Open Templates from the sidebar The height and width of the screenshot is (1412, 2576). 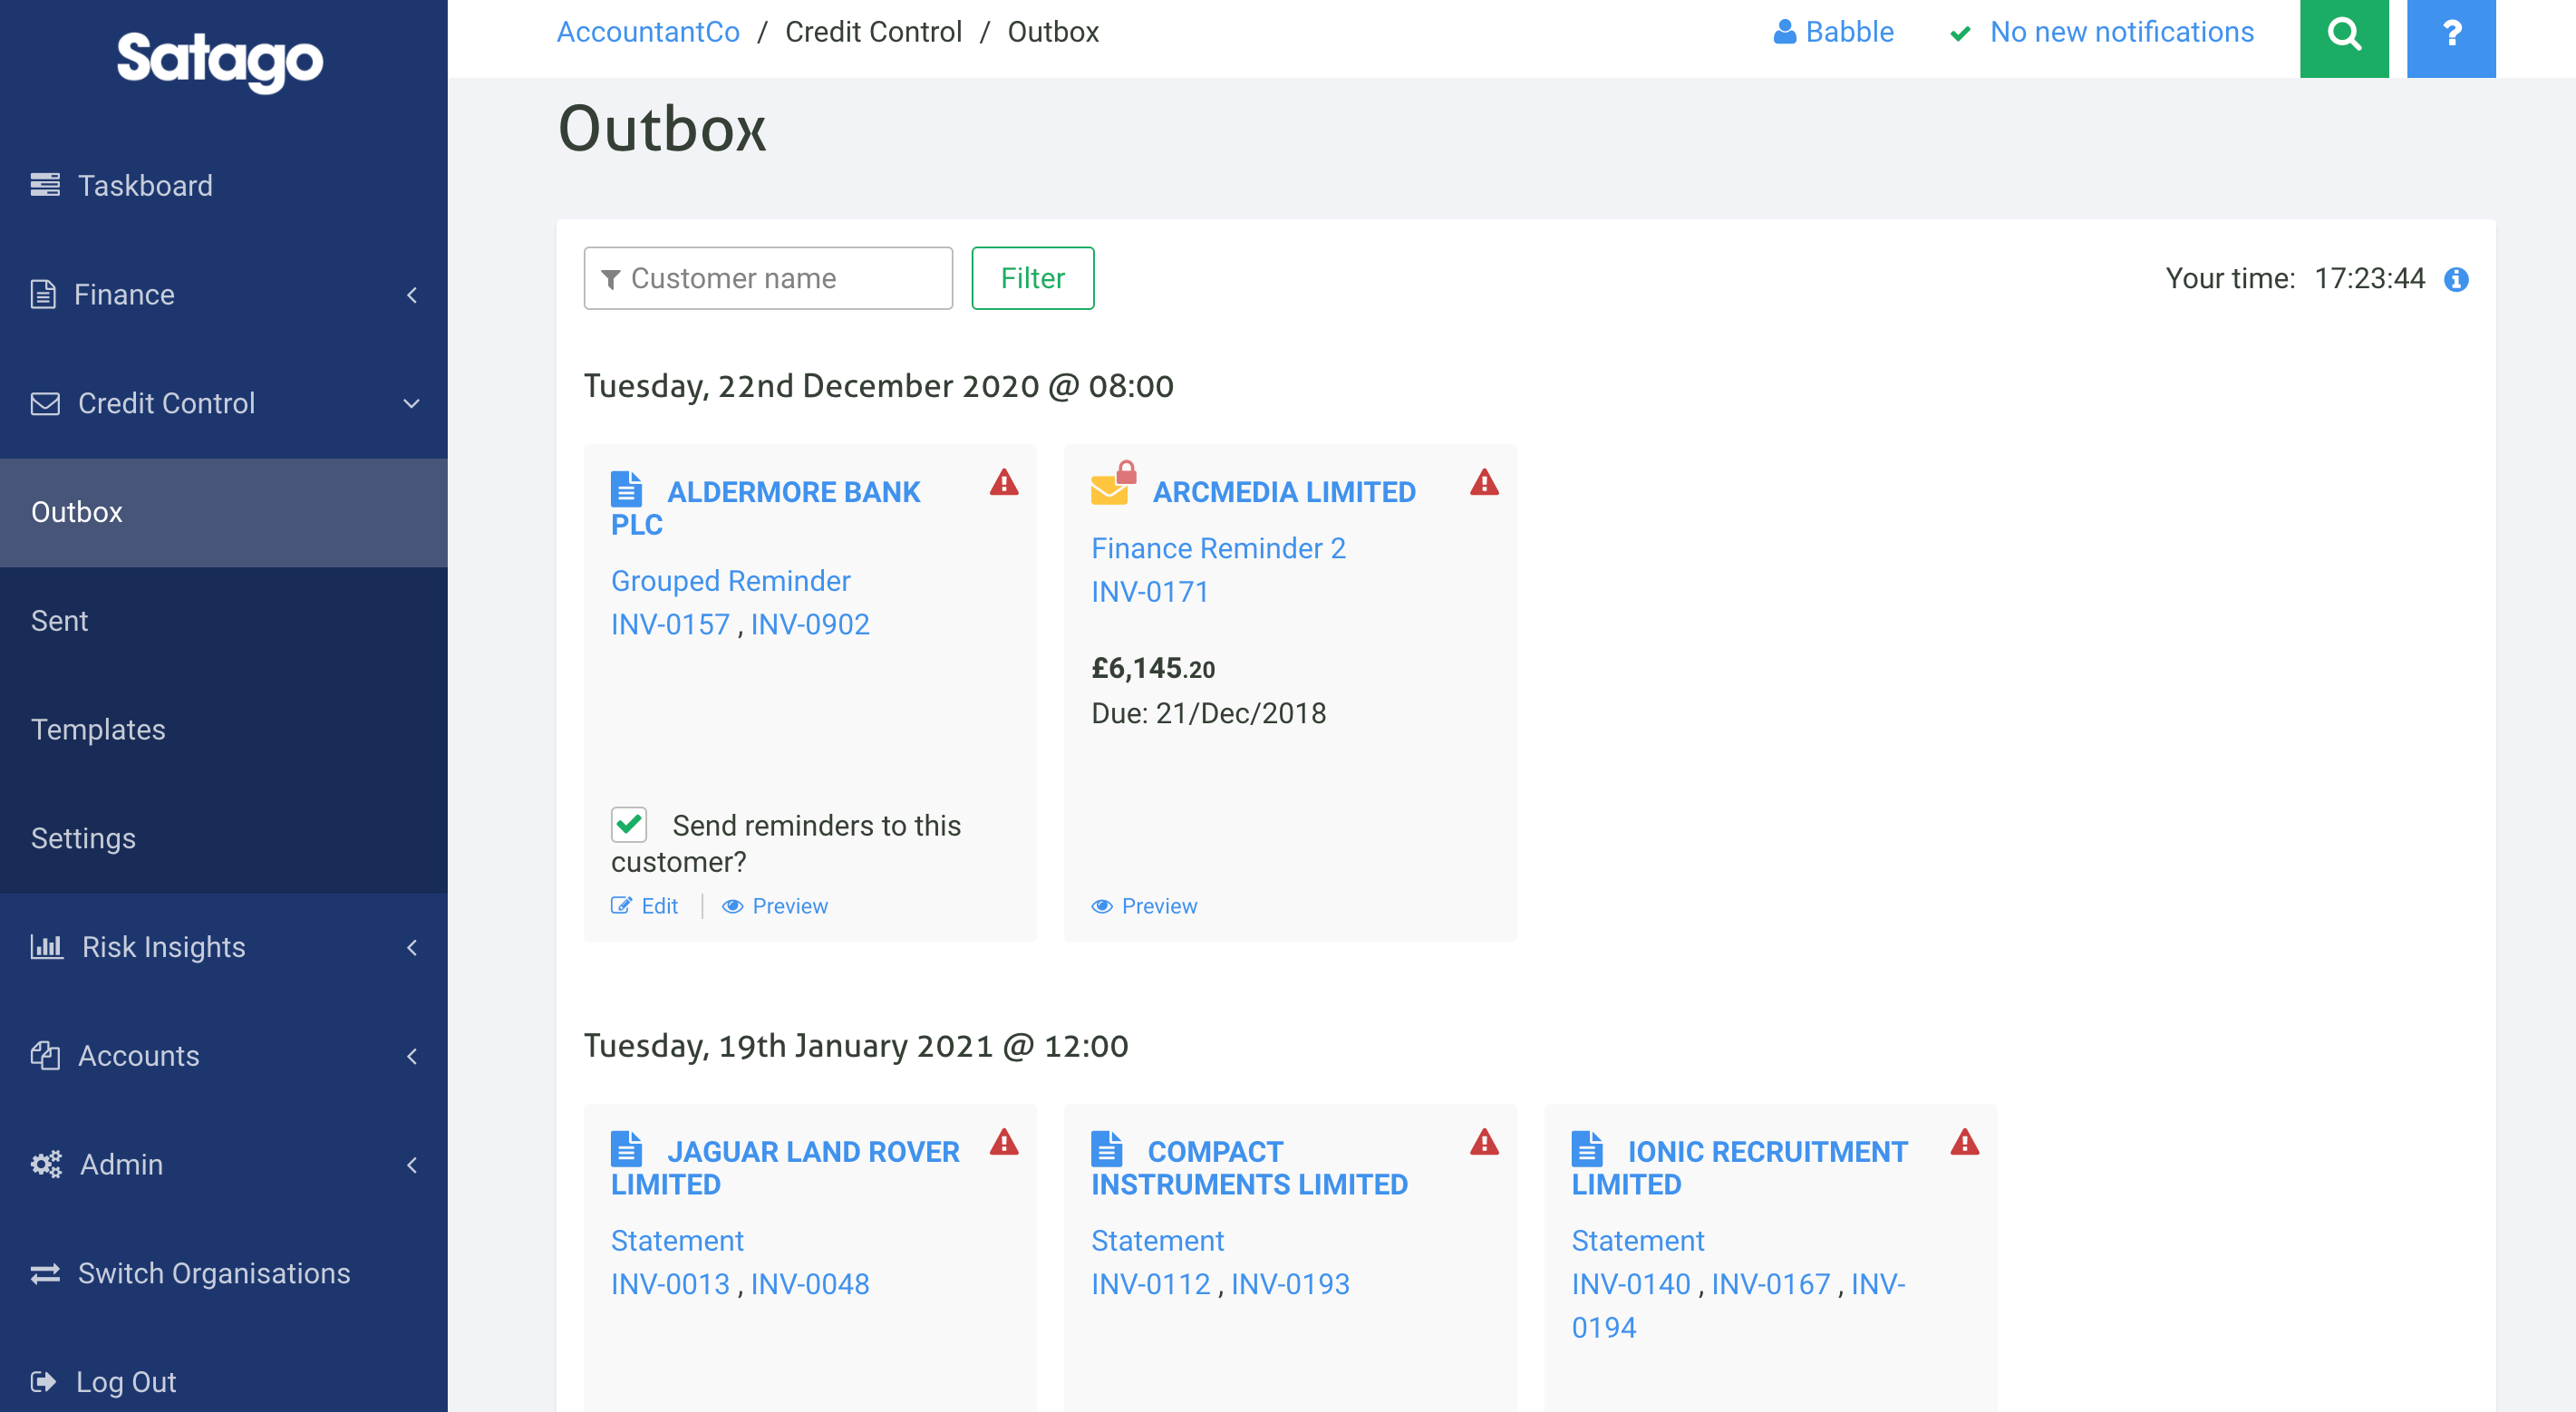[x=97, y=729]
